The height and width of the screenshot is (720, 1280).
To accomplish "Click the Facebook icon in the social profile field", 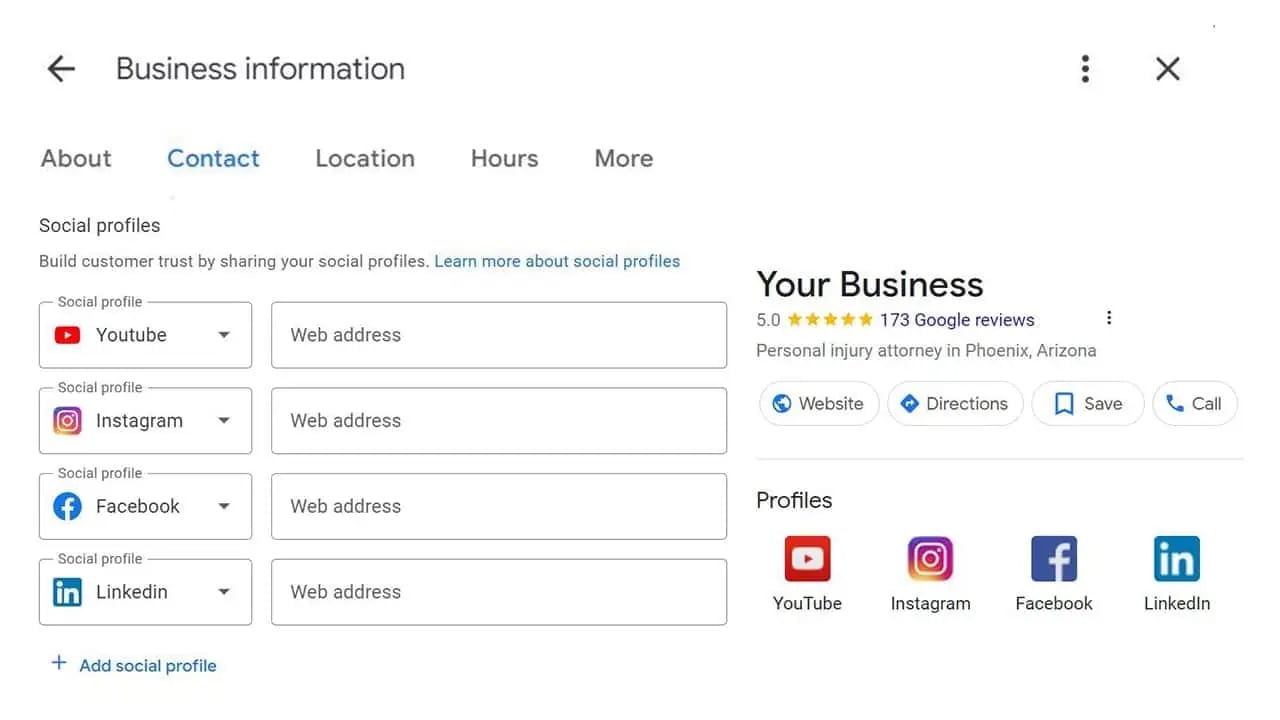I will click(x=66, y=506).
